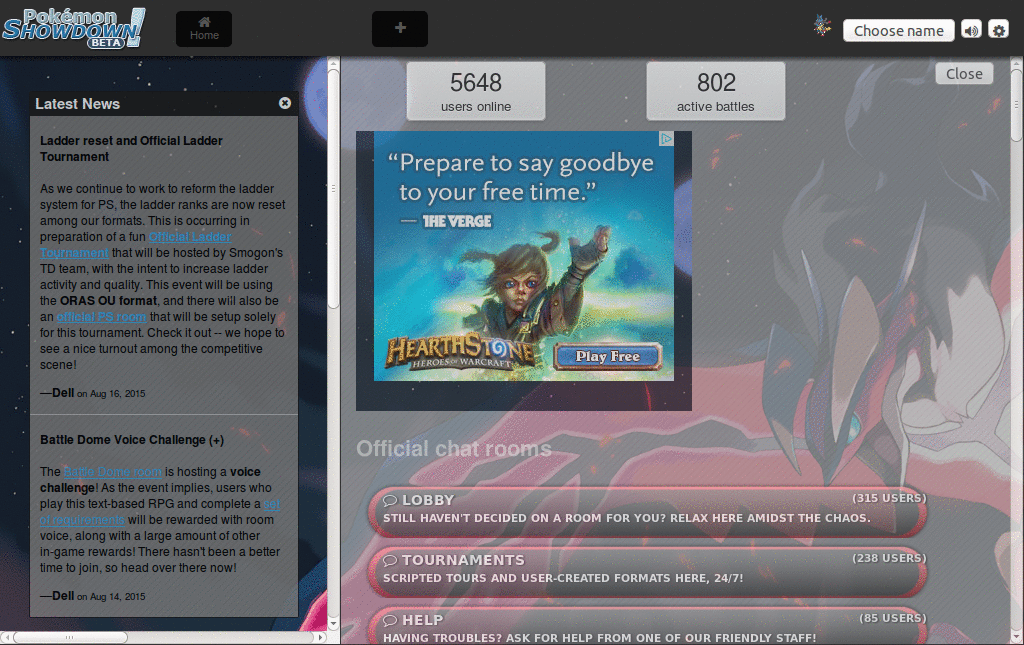Click the 802 active battles counter

coord(716,91)
